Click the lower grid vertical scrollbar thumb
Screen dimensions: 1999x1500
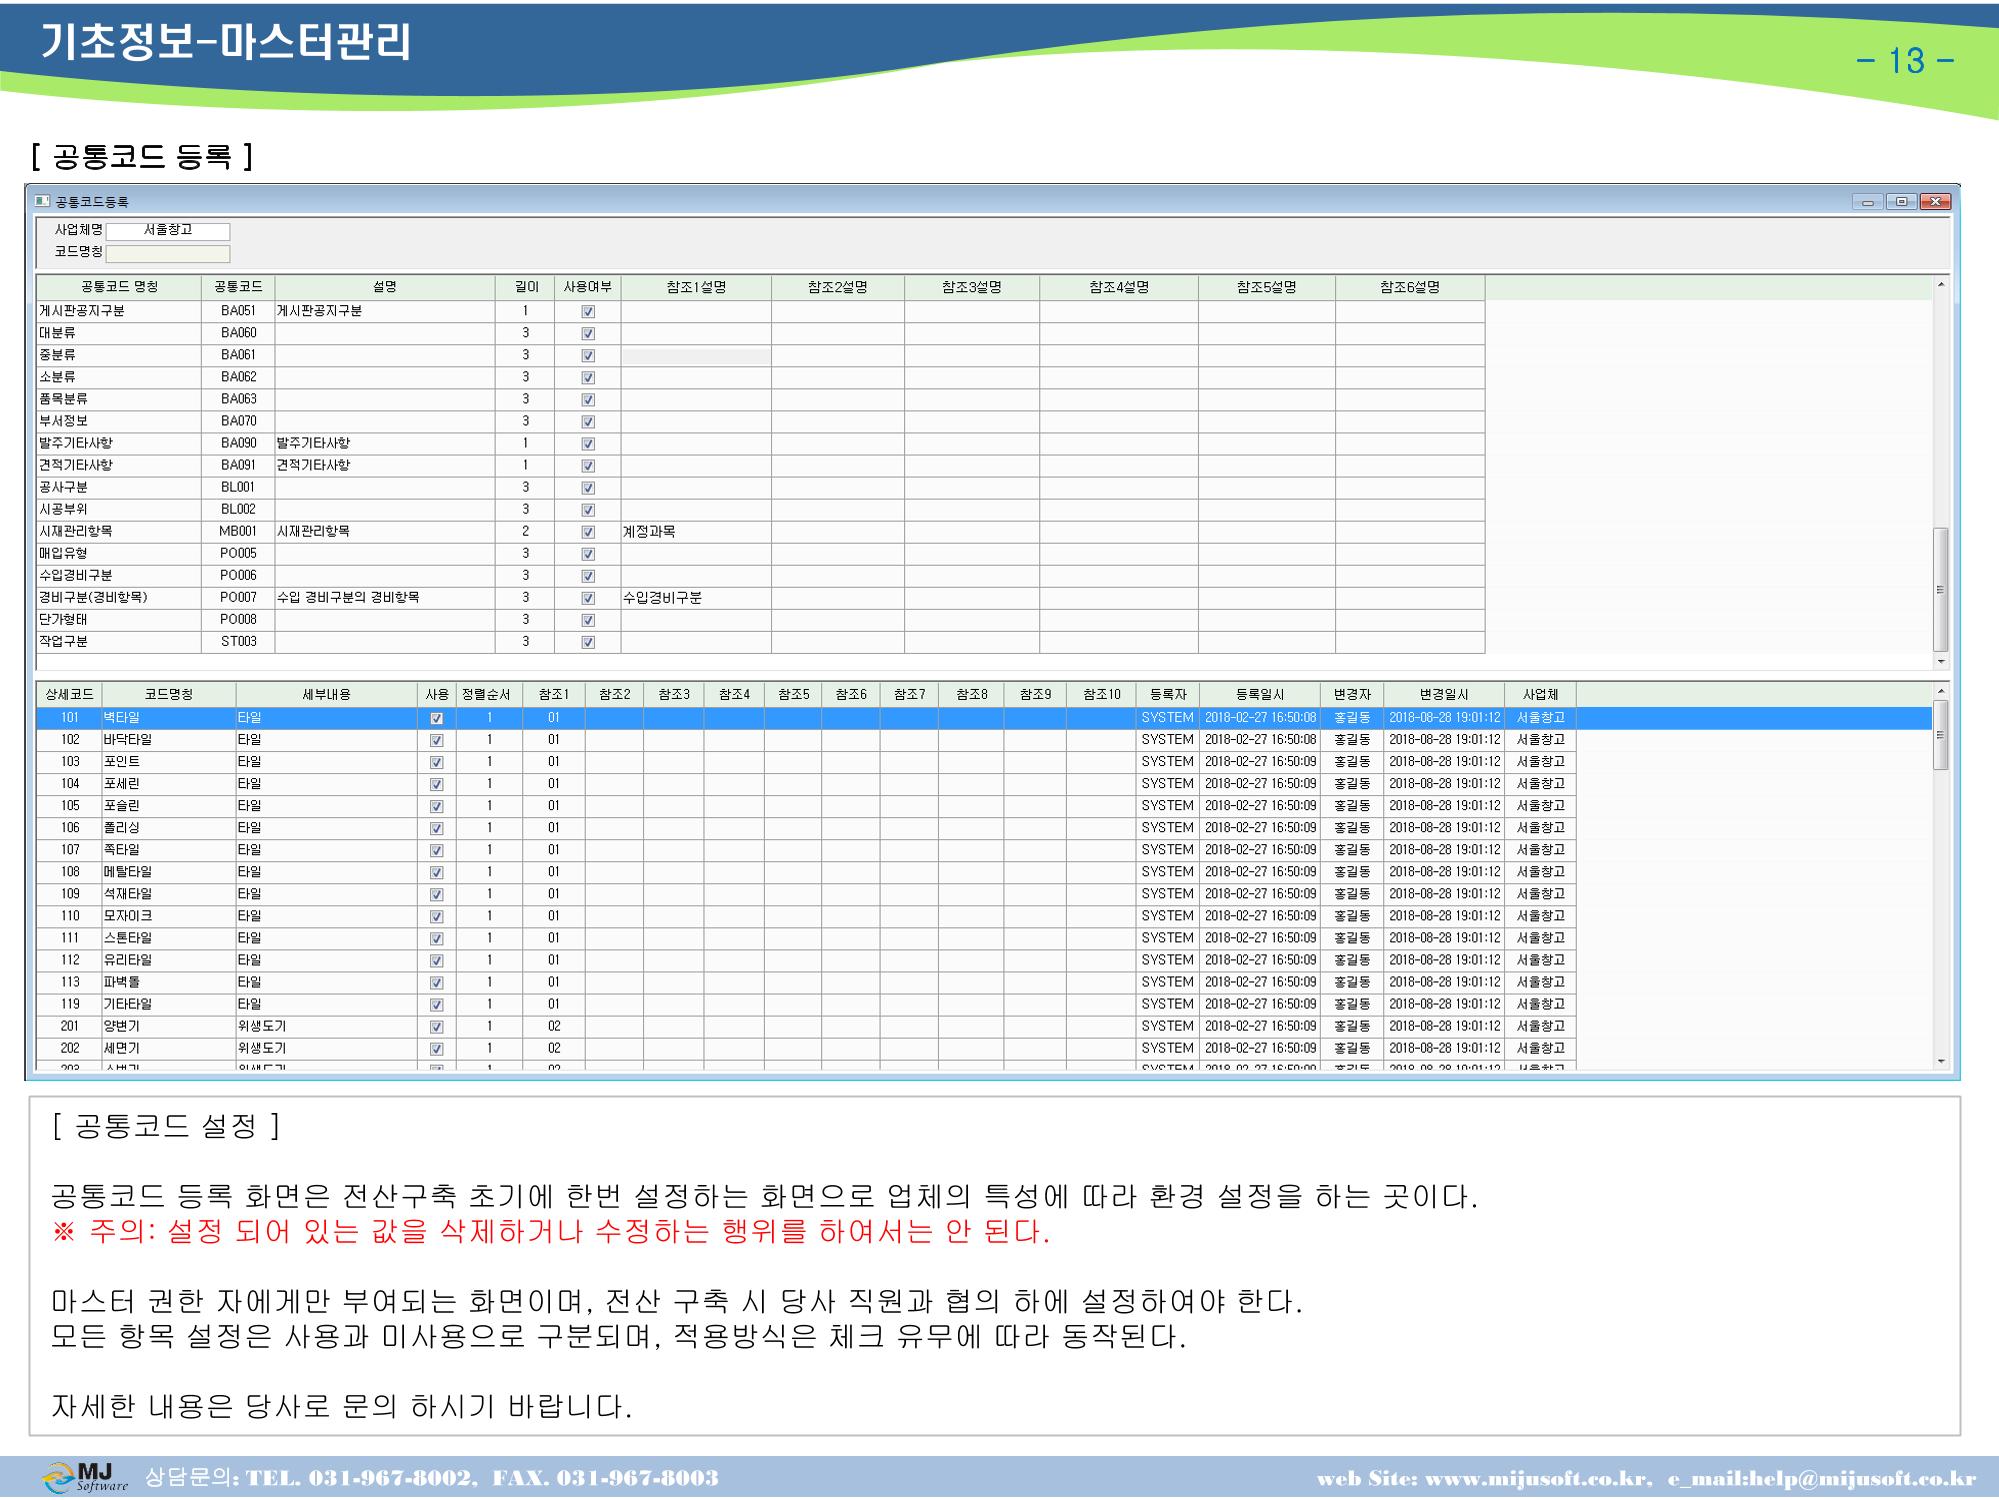tap(1941, 735)
